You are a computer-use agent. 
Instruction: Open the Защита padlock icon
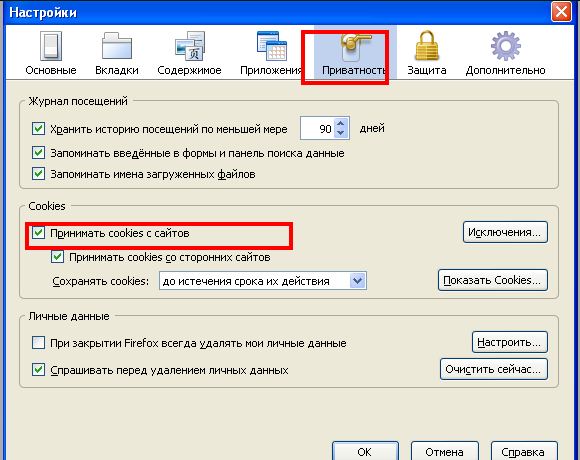[426, 46]
